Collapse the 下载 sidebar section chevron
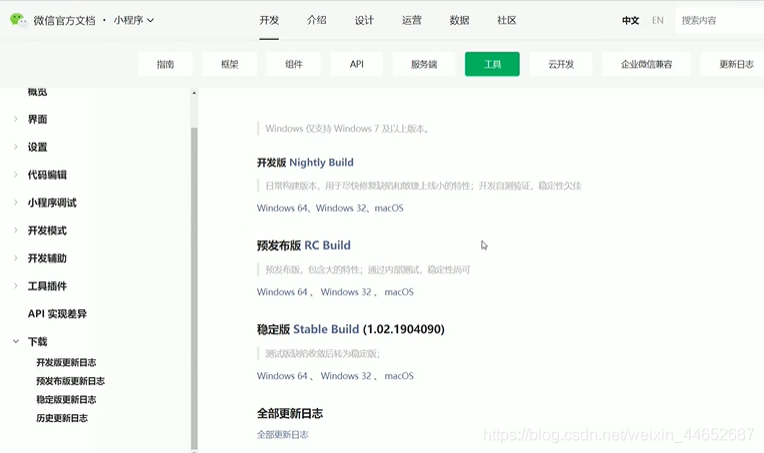This screenshot has height=453, width=764. pos(16,341)
